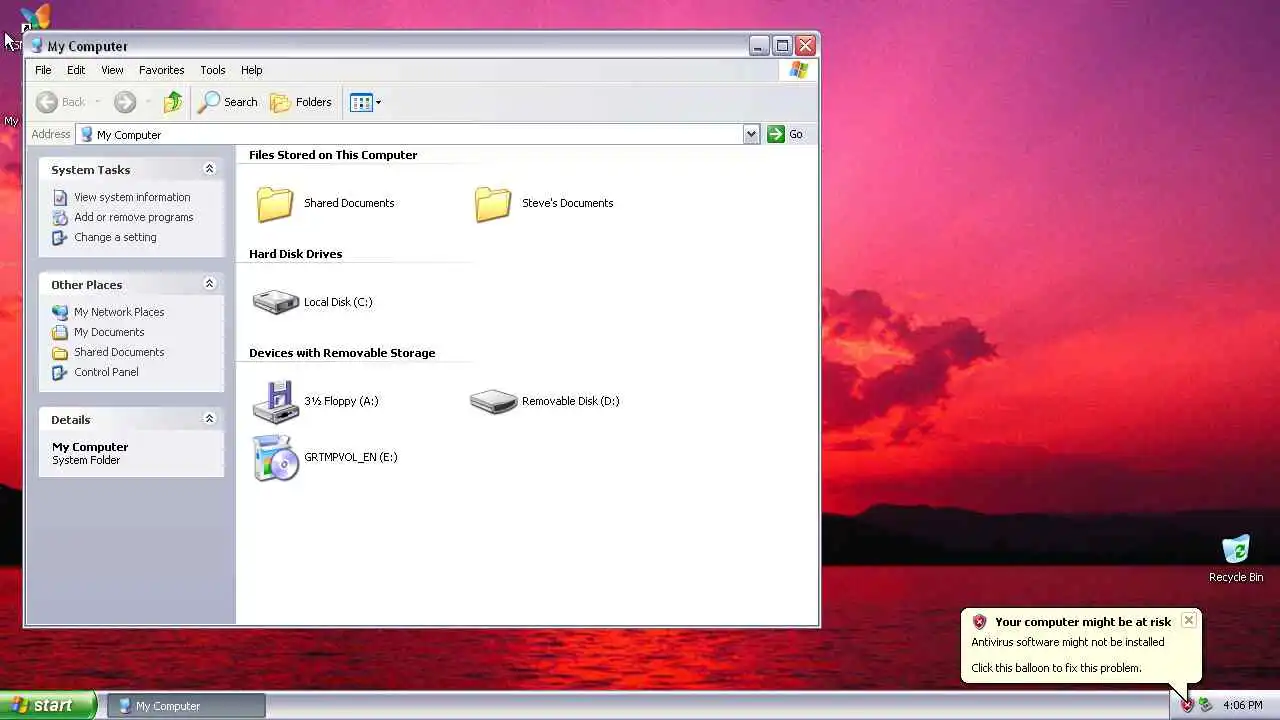Open My Documents in Other Places

tap(109, 332)
